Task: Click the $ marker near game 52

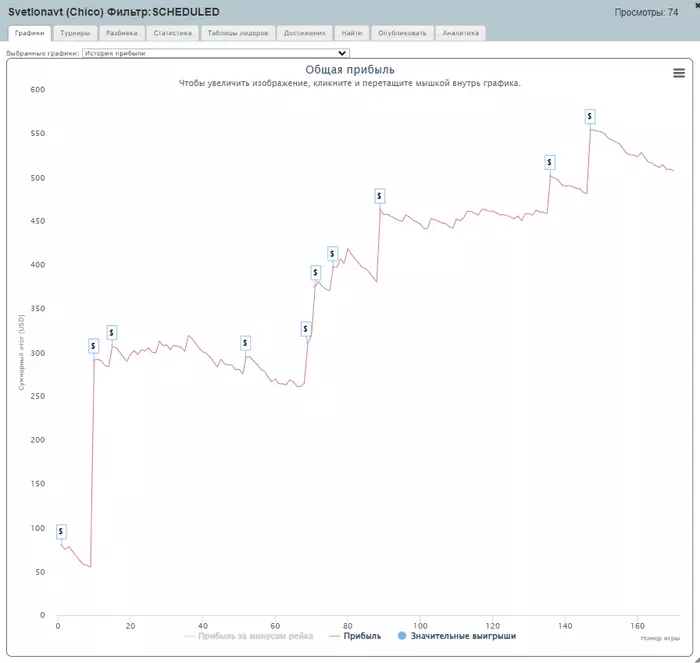Action: [245, 343]
